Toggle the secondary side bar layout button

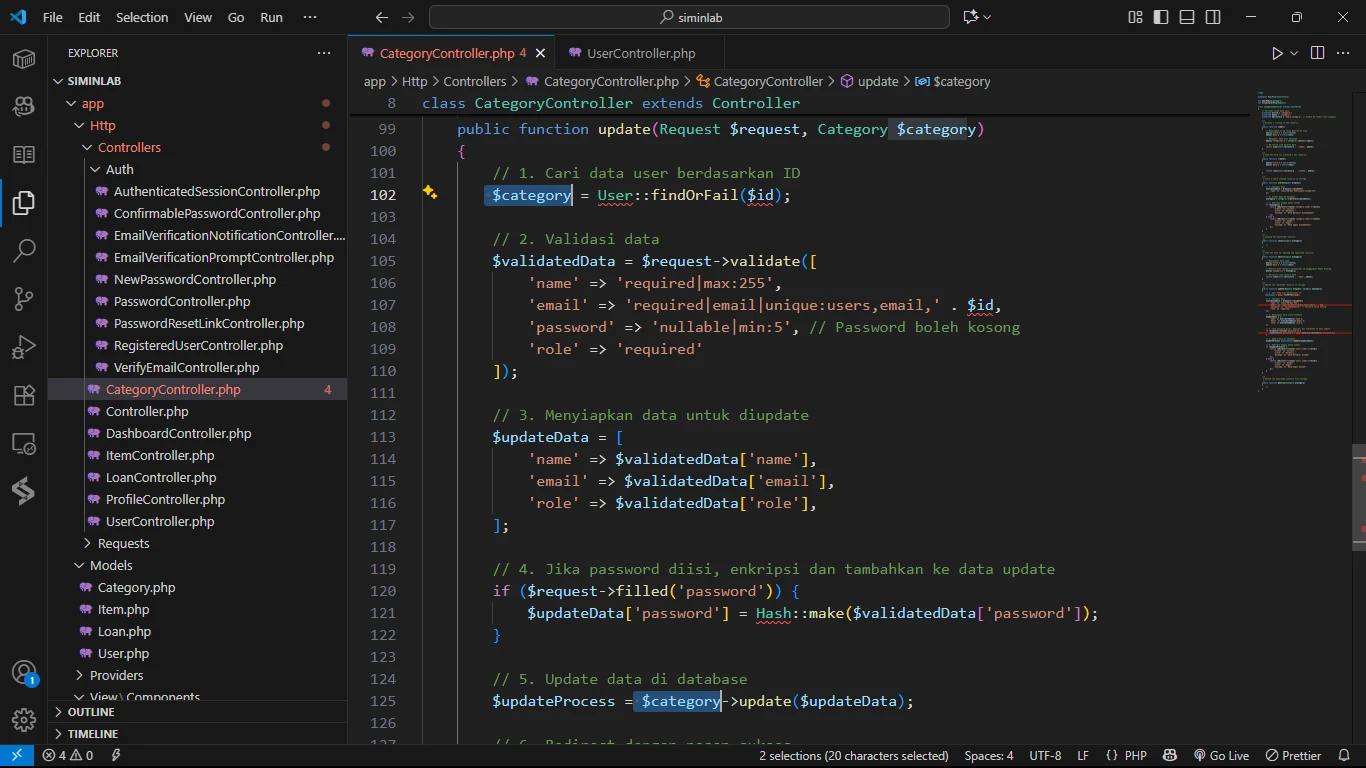coord(1212,17)
